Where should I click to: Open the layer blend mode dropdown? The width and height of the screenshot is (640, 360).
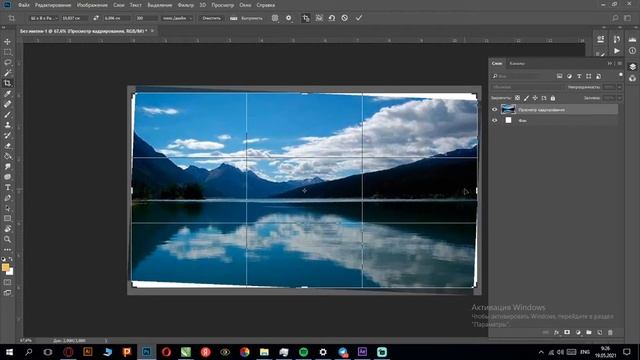point(527,87)
